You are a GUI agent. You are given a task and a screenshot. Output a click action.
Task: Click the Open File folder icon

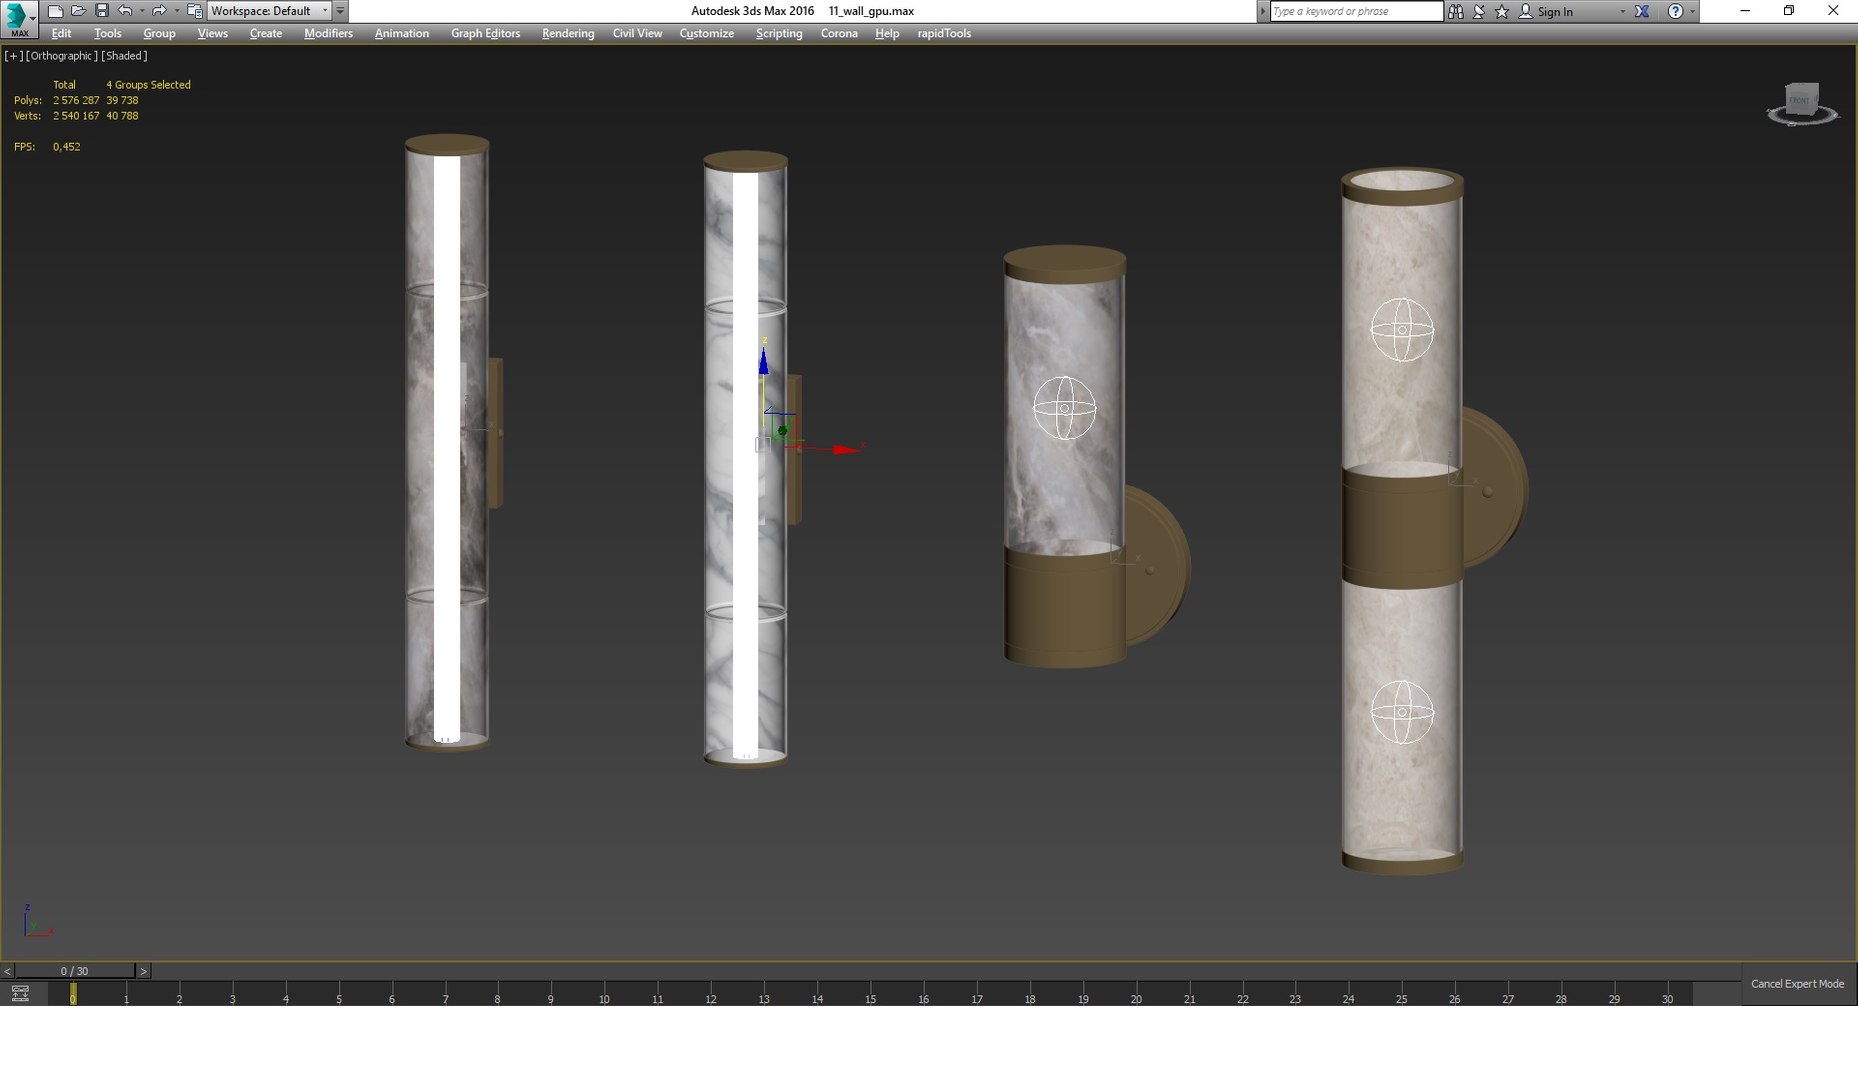[x=78, y=11]
